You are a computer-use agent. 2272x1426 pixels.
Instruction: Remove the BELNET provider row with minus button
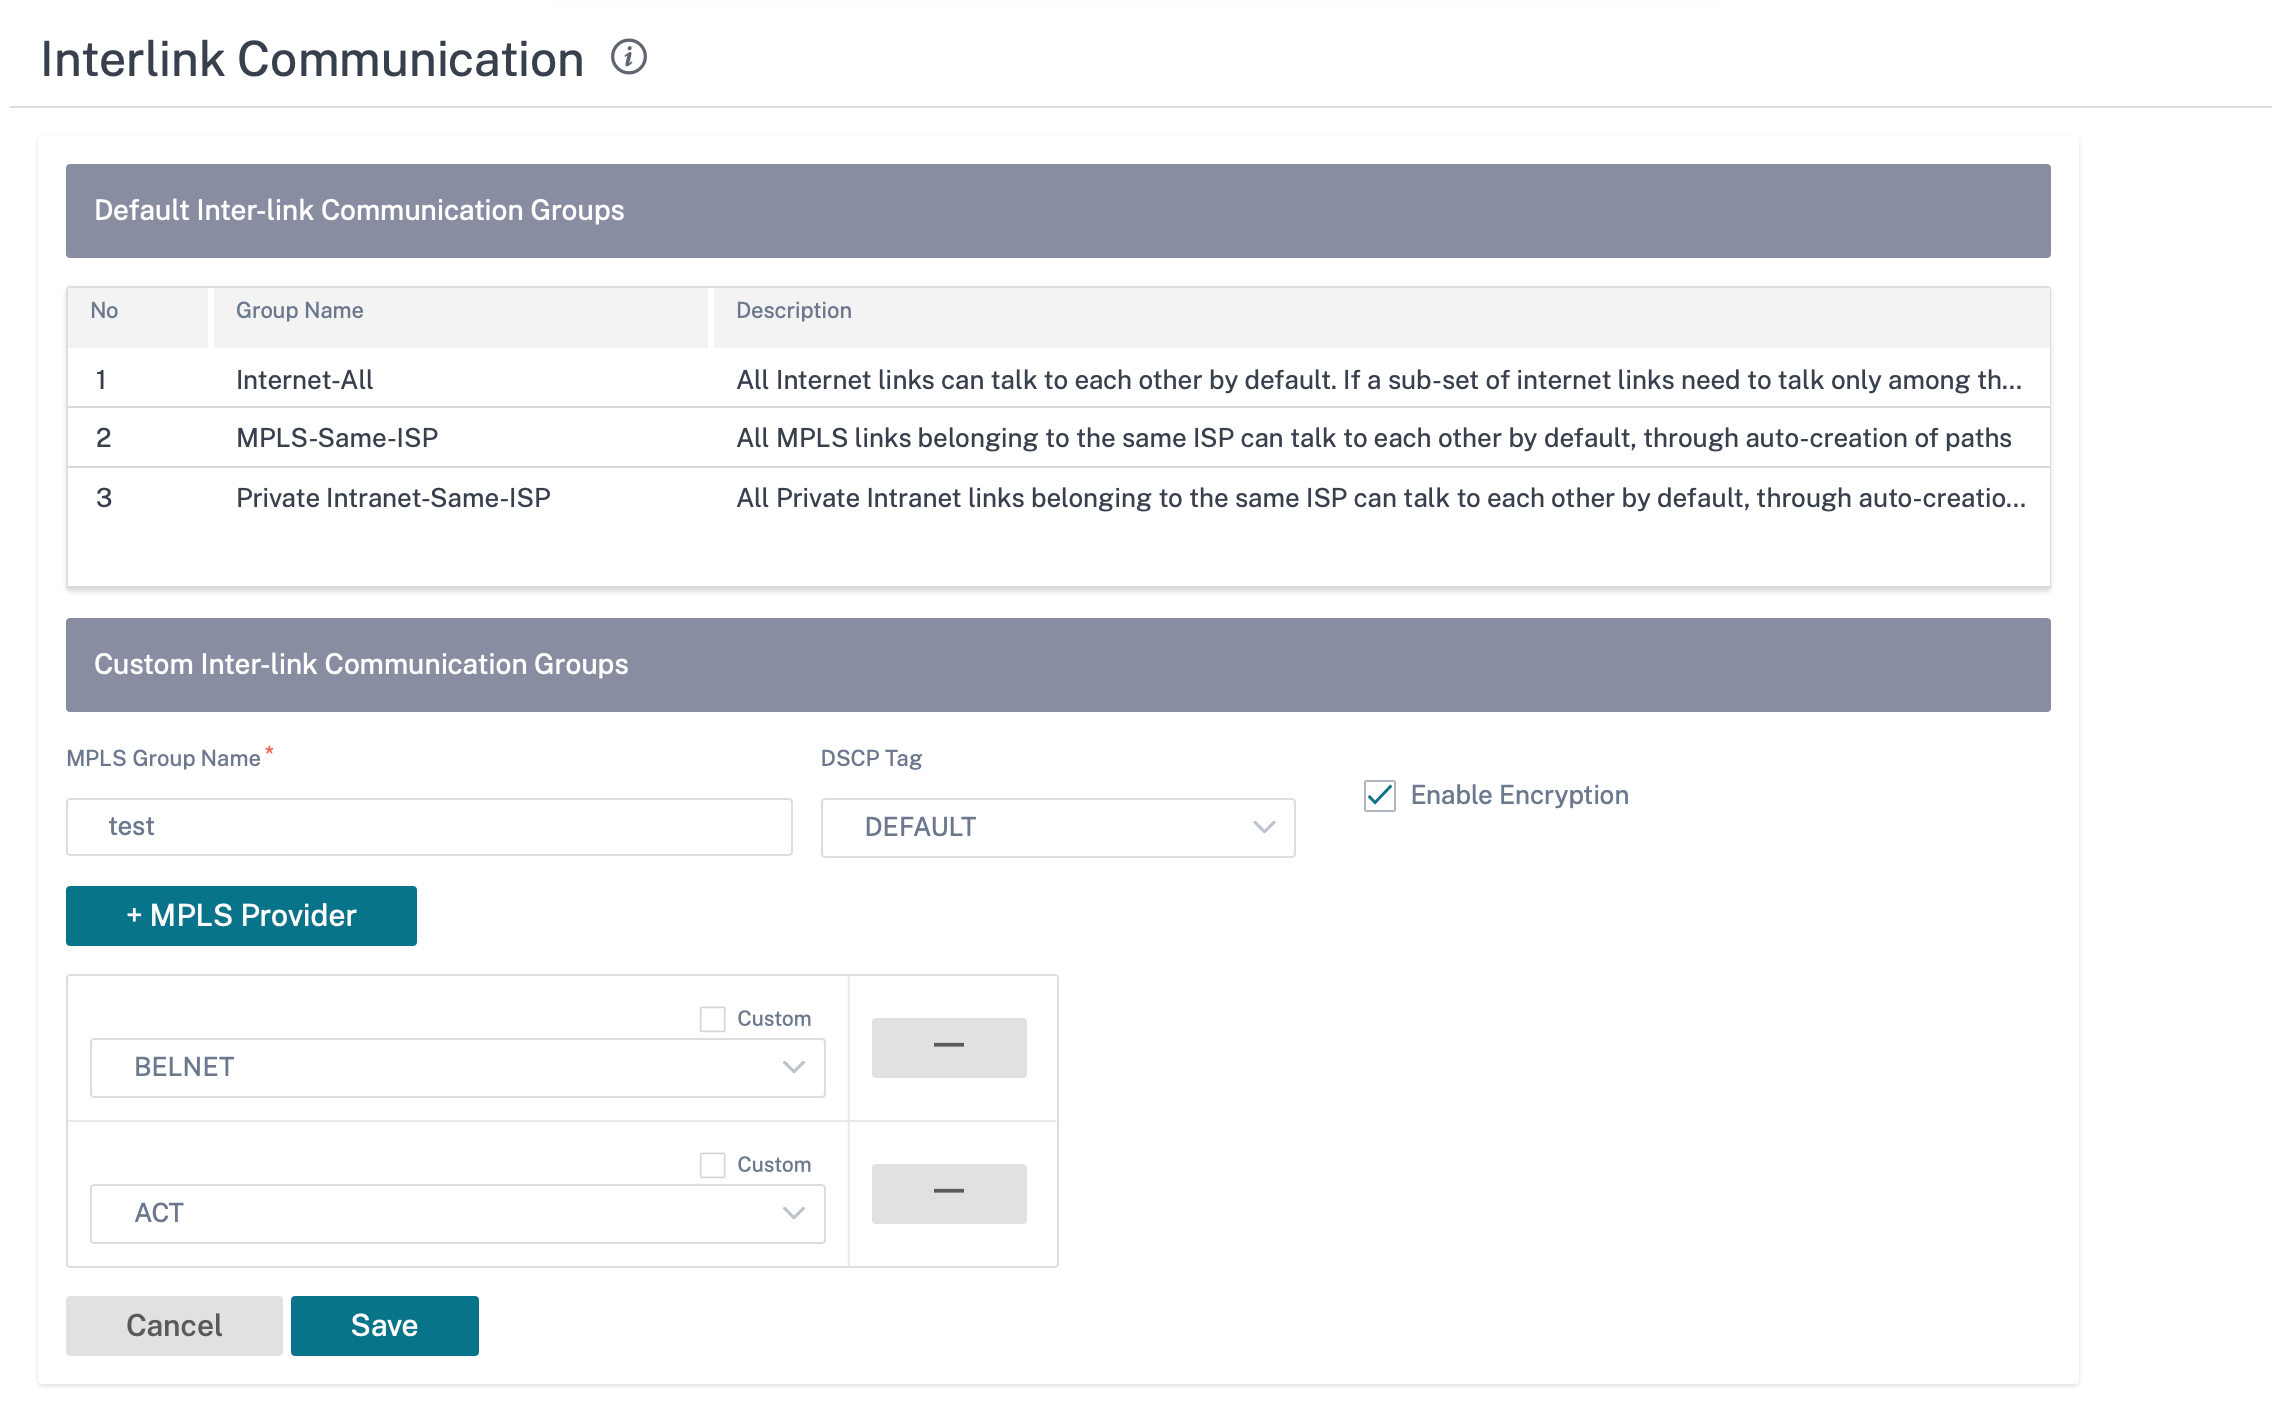click(x=949, y=1047)
